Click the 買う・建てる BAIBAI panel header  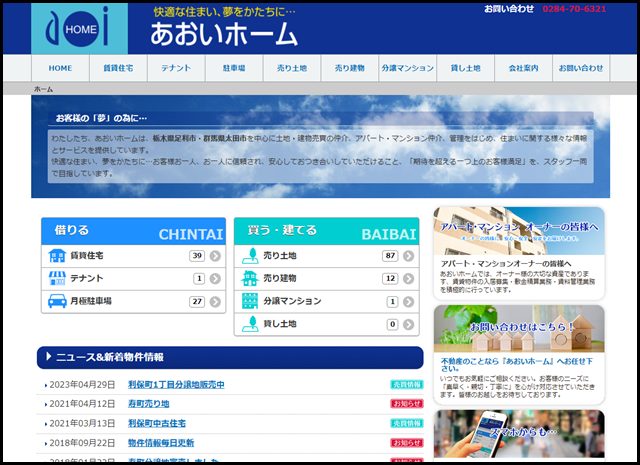click(327, 231)
